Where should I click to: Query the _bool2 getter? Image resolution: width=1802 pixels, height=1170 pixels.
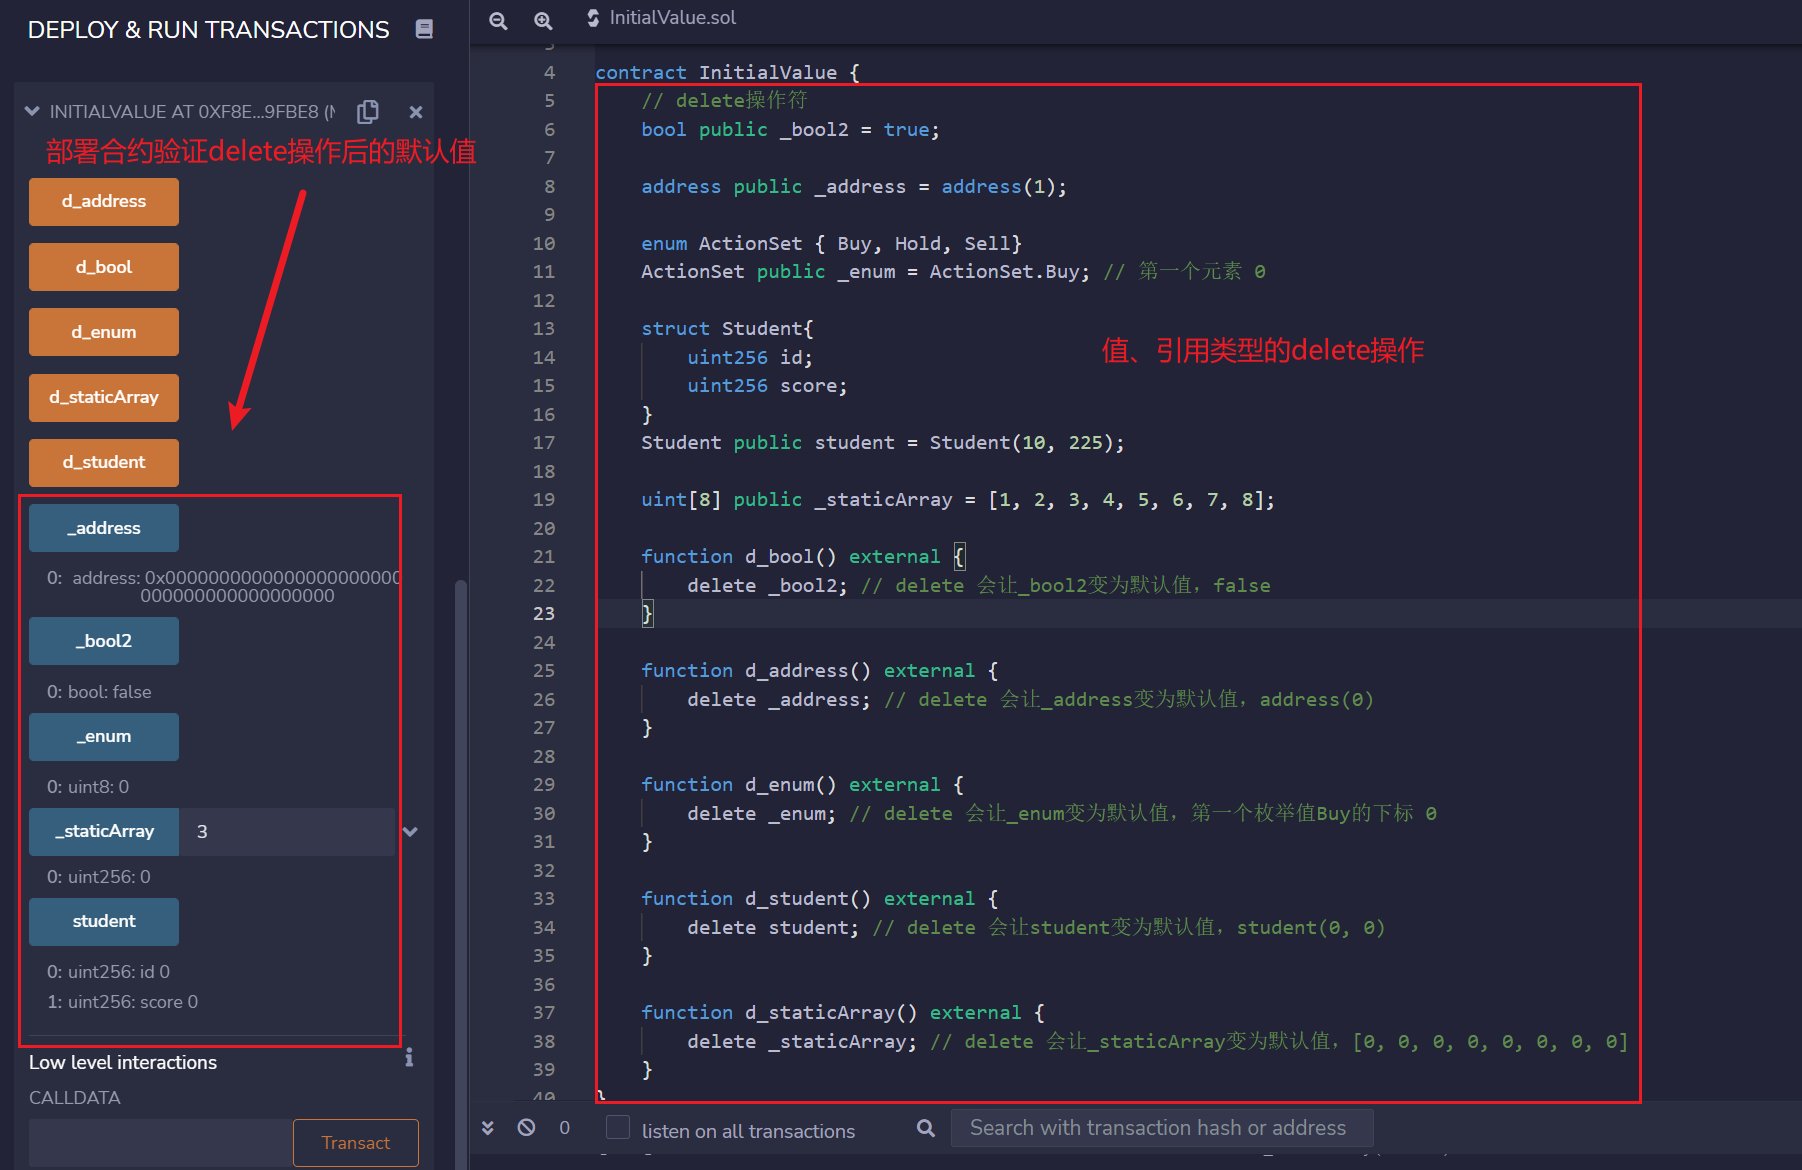coord(104,641)
